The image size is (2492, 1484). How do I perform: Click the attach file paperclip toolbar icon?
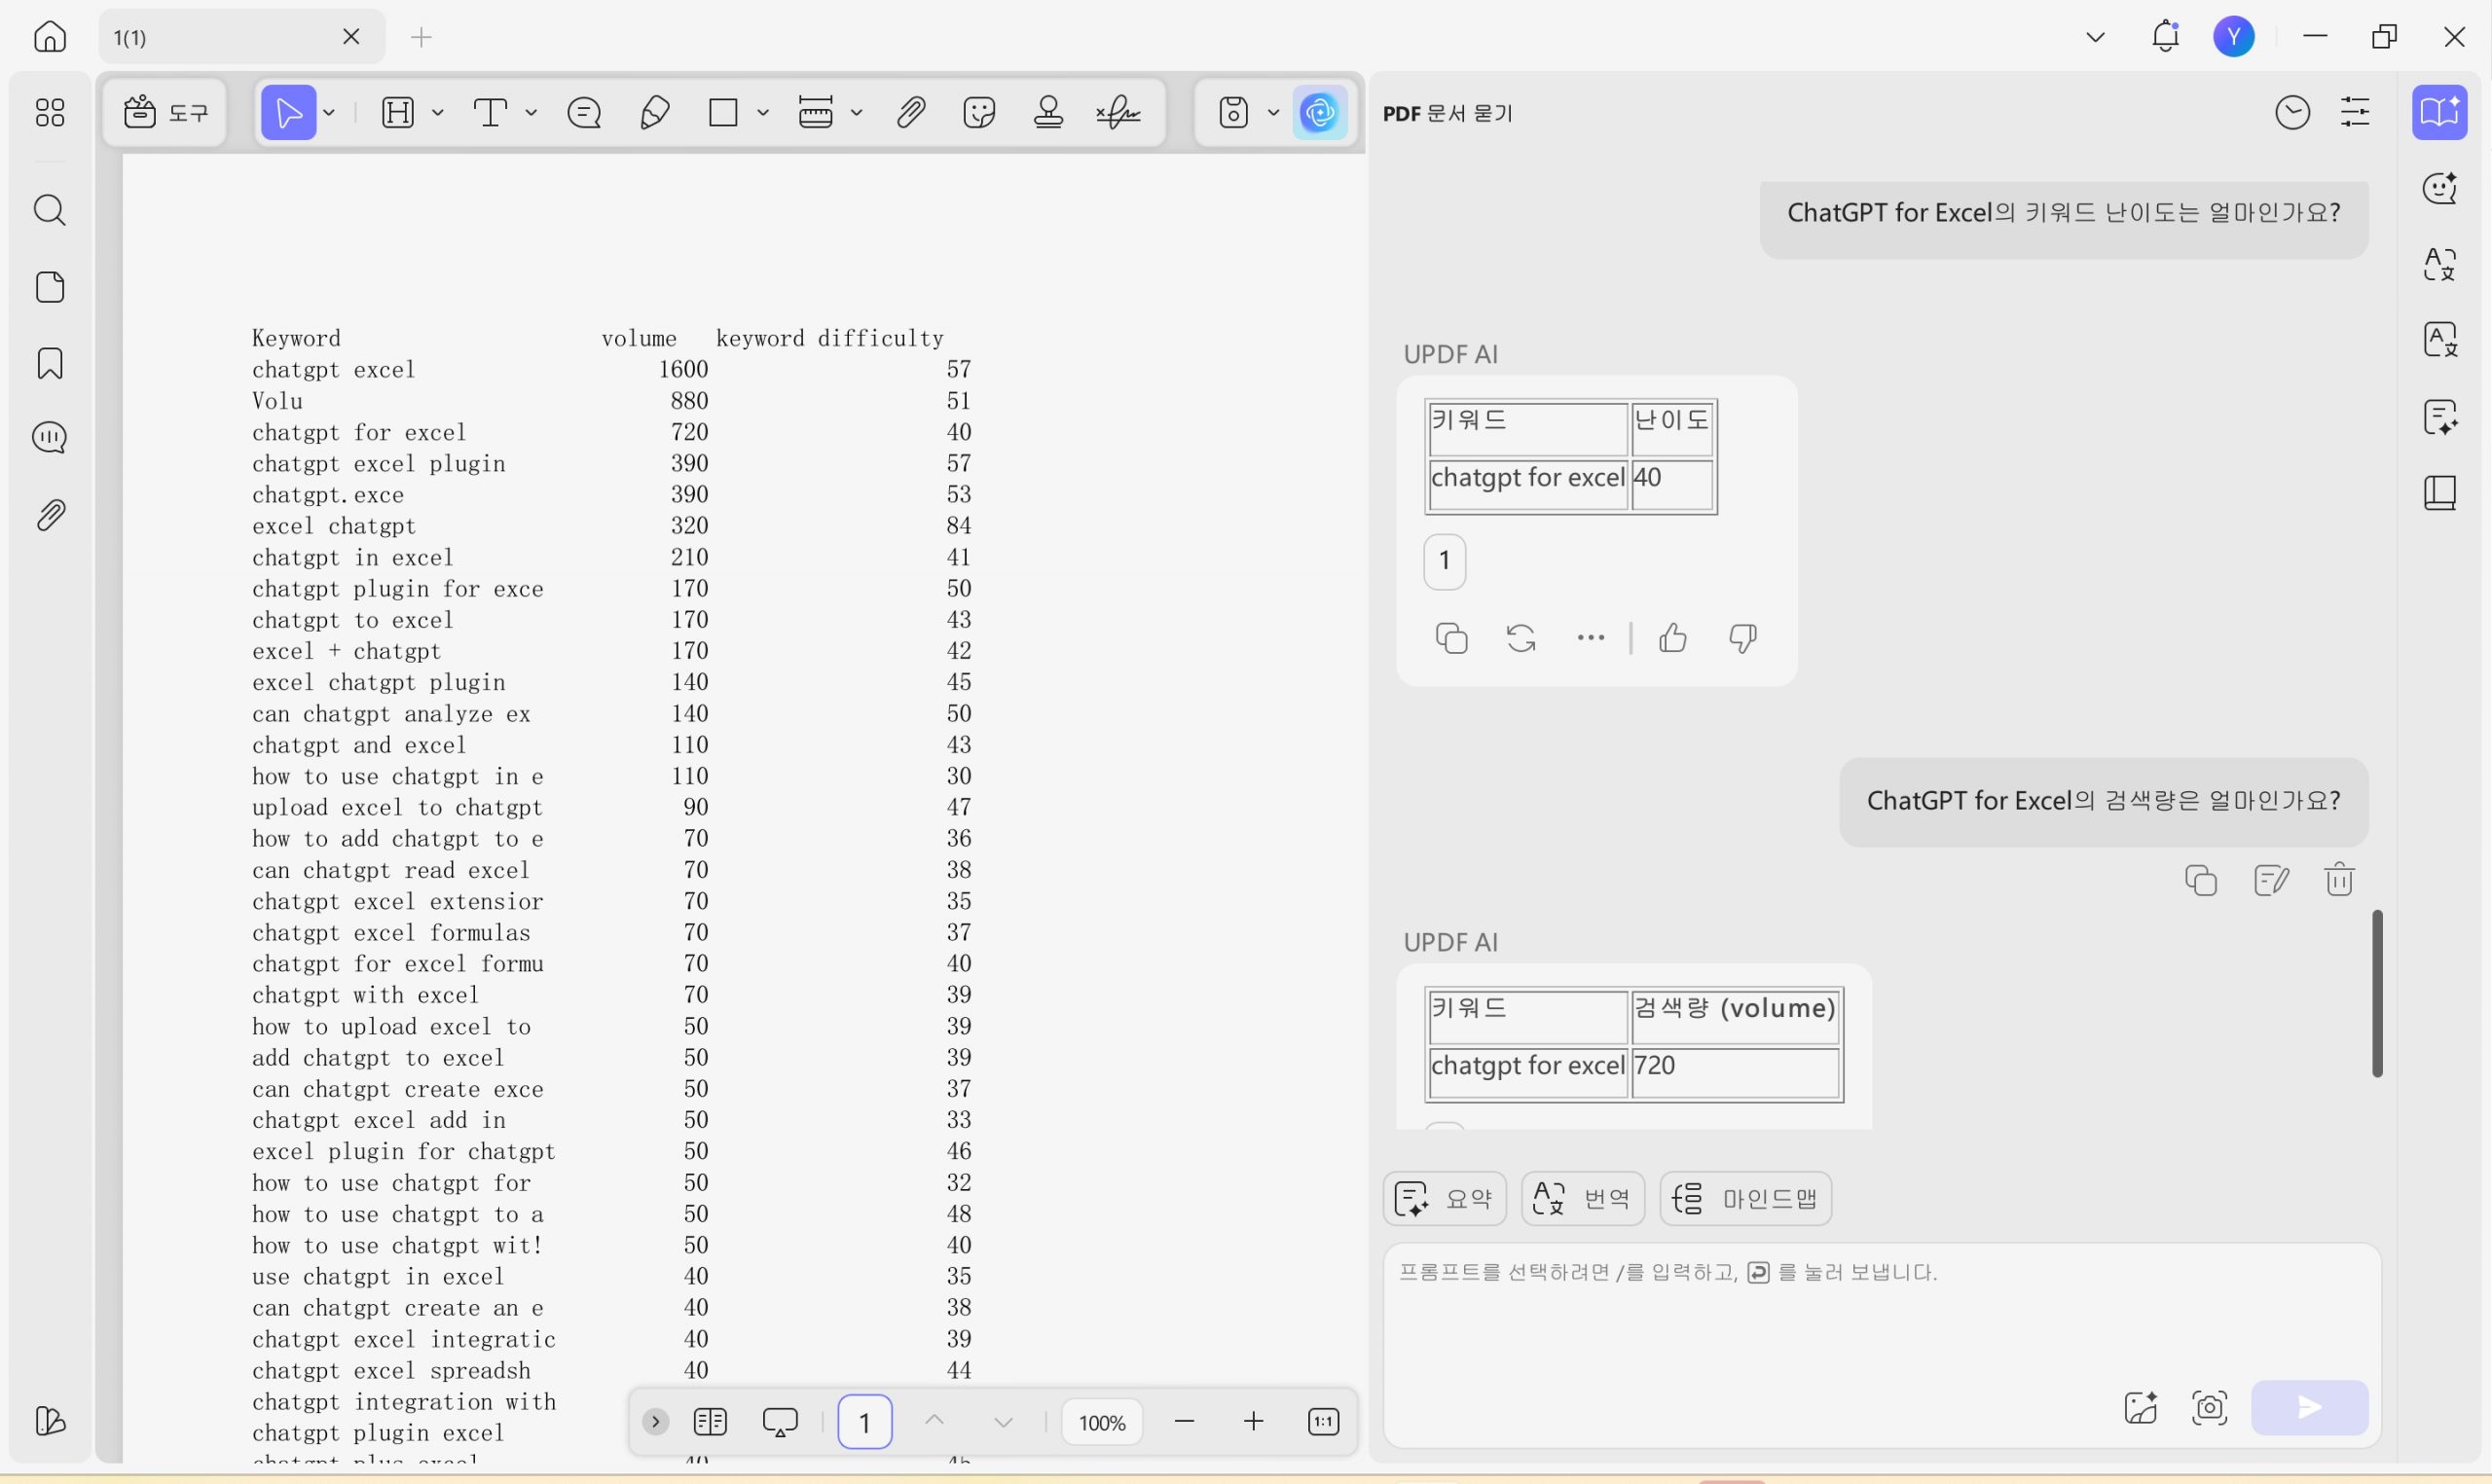pyautogui.click(x=910, y=112)
